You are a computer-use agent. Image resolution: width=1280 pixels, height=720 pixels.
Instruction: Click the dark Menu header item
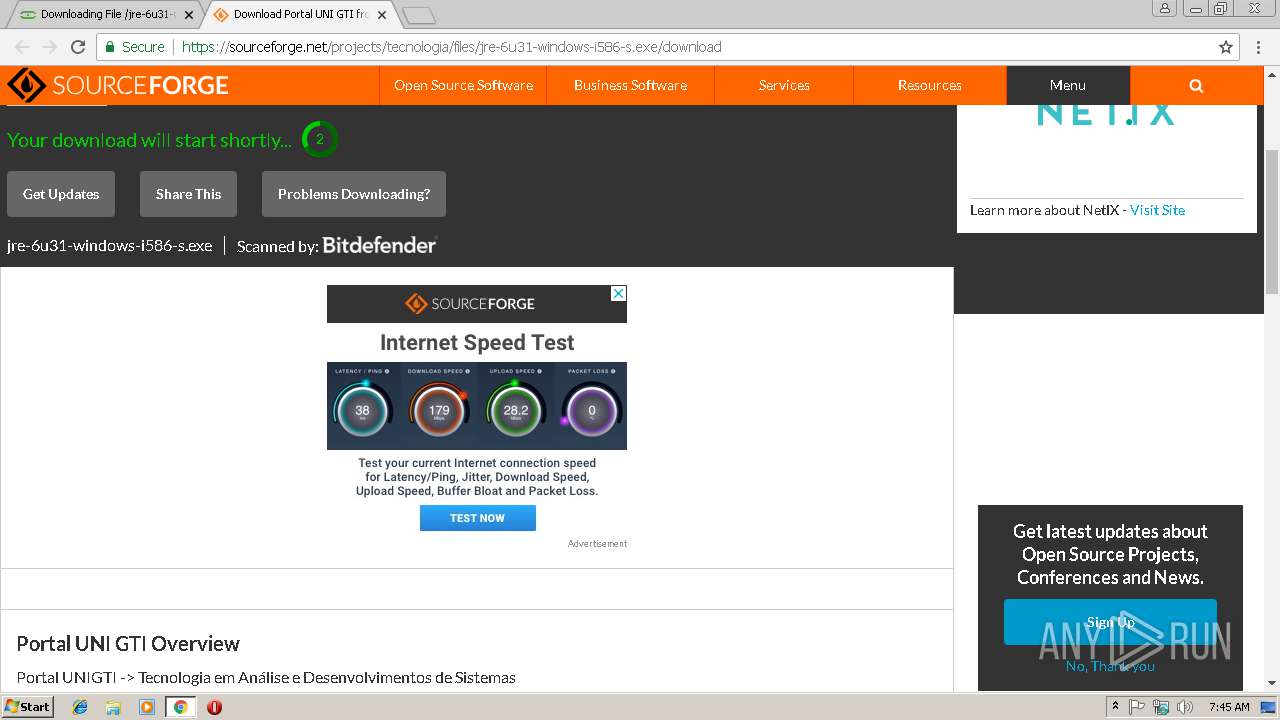pos(1068,85)
